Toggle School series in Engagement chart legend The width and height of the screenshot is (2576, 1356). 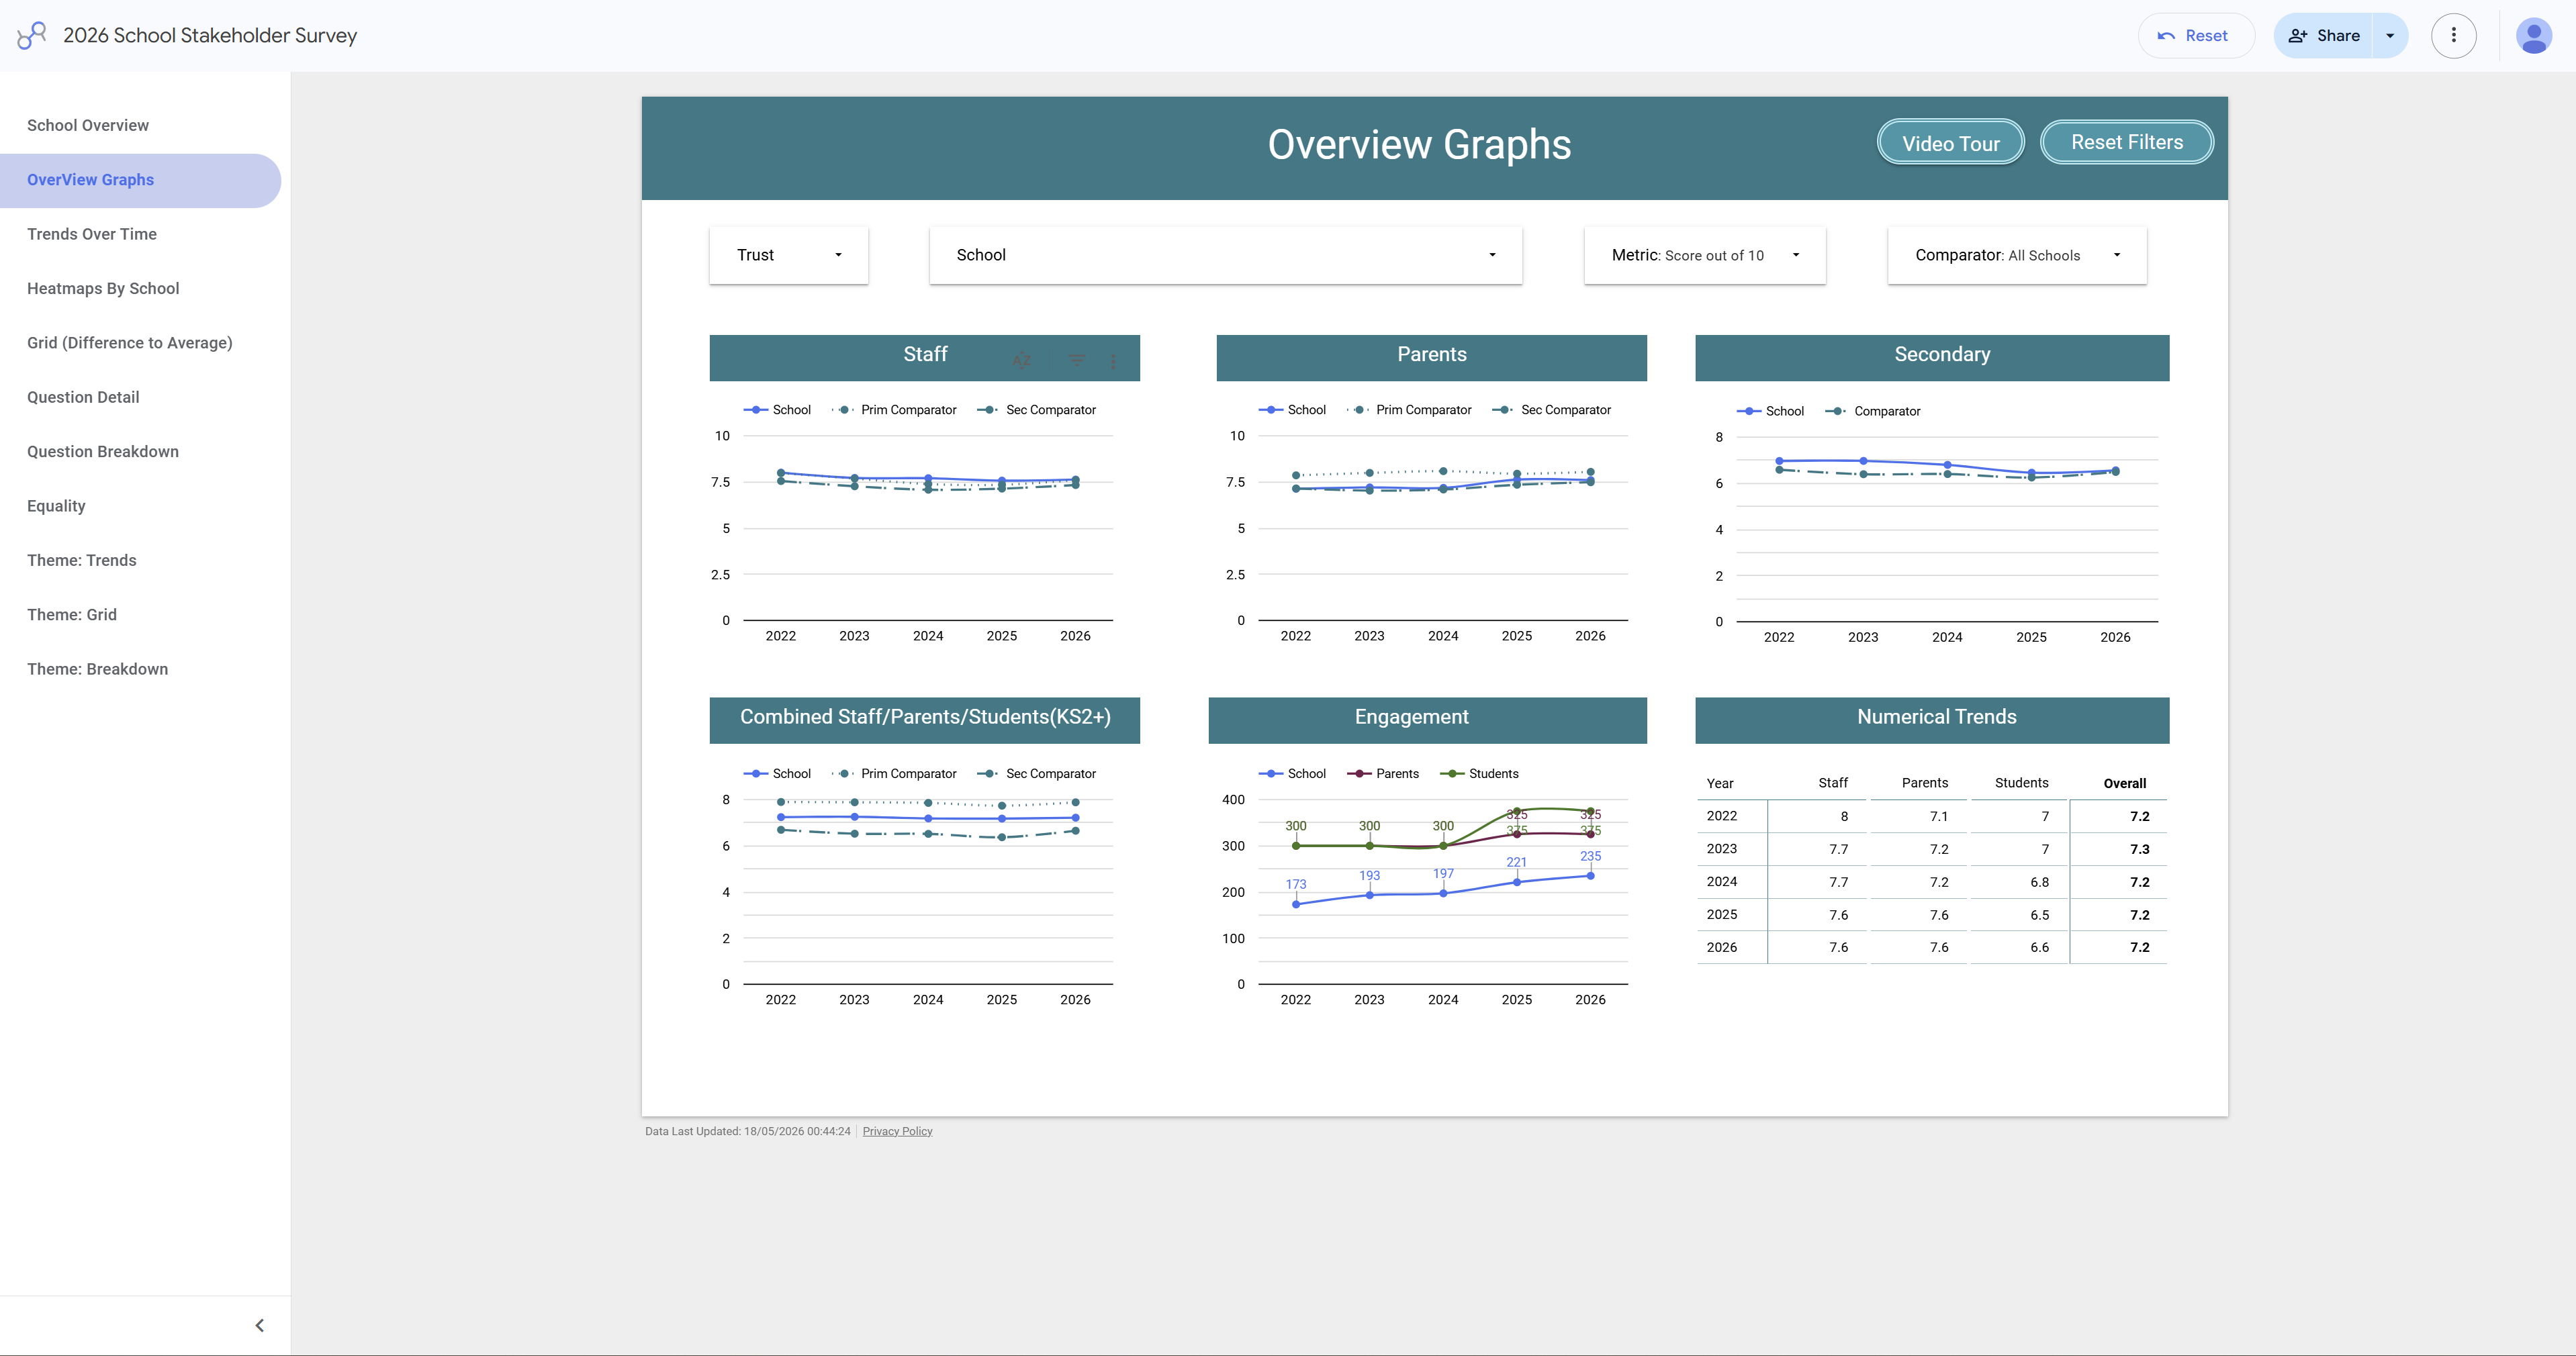(1292, 774)
